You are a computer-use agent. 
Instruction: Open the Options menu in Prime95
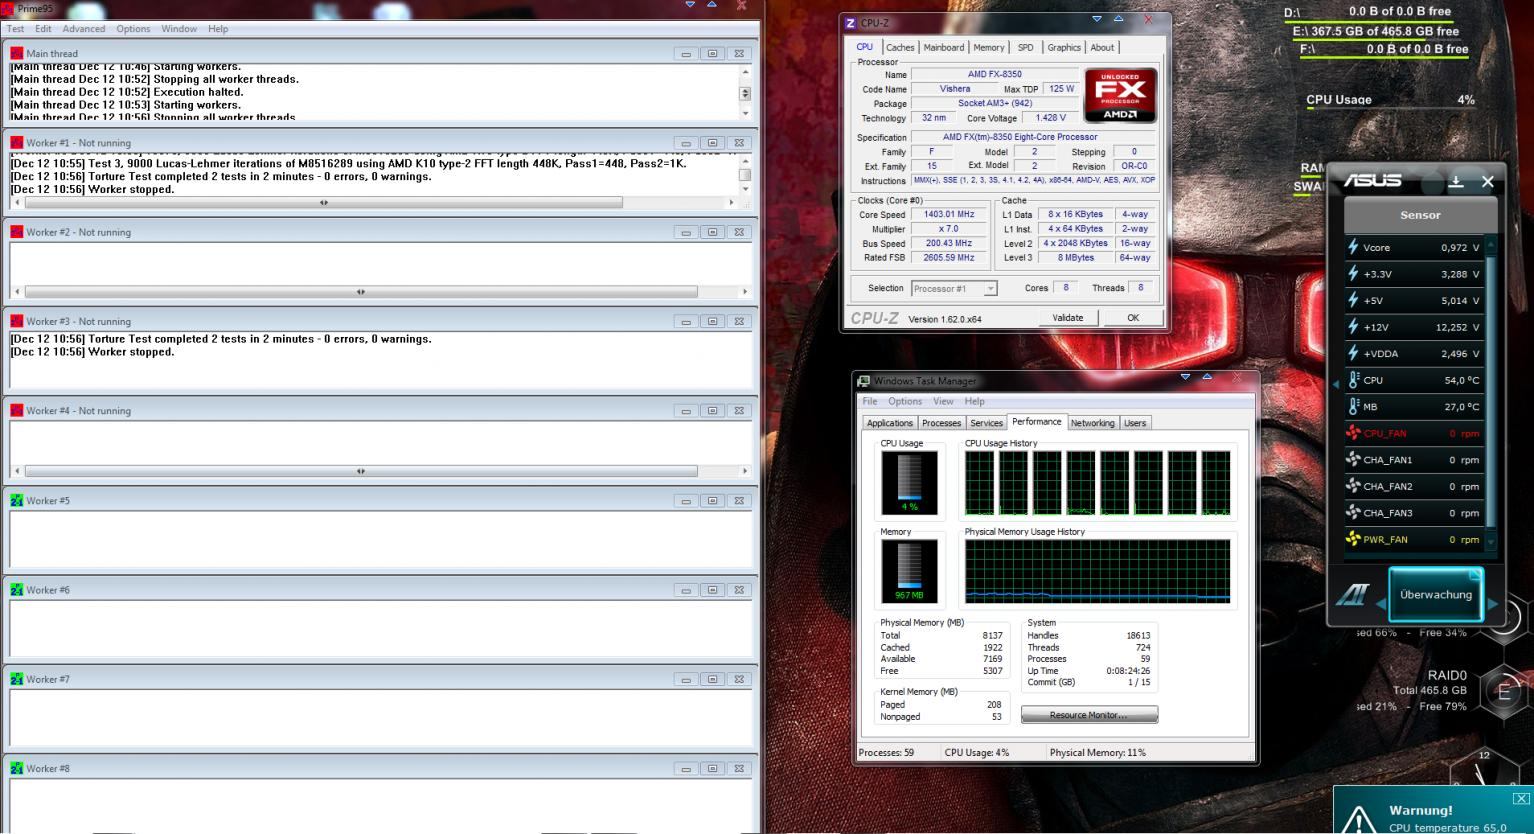coord(133,29)
